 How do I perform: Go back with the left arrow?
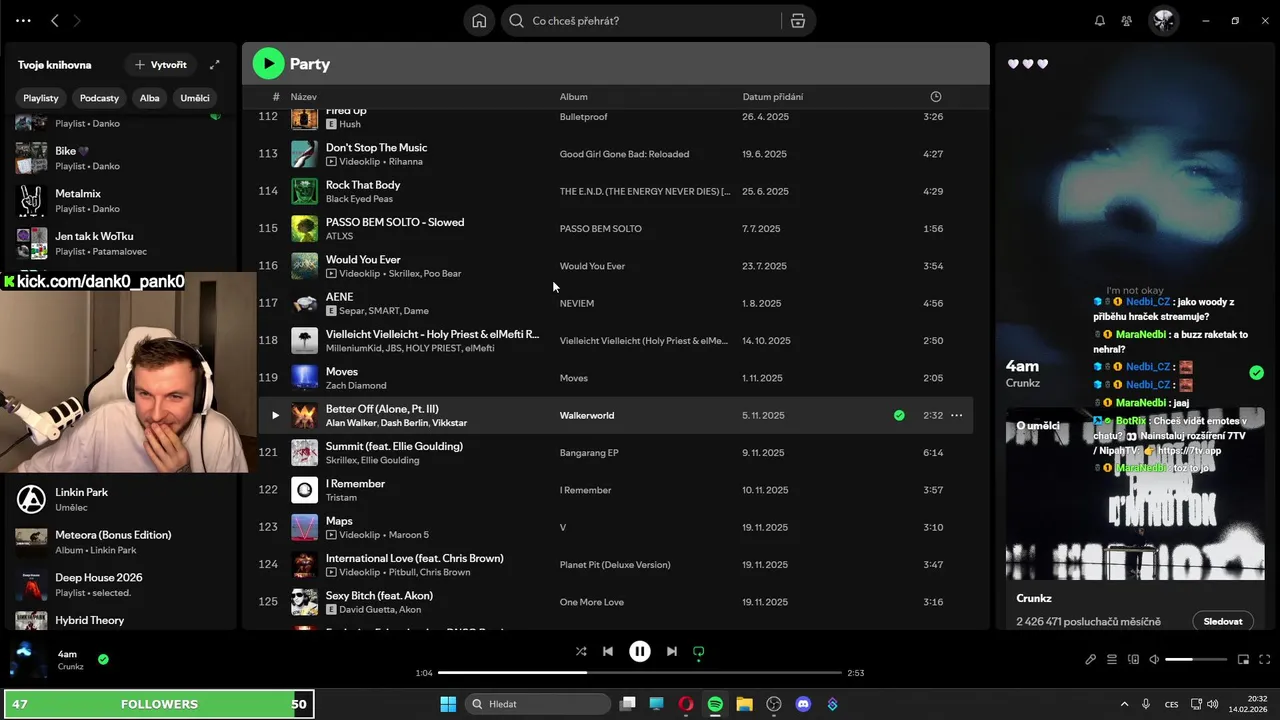pos(55,21)
